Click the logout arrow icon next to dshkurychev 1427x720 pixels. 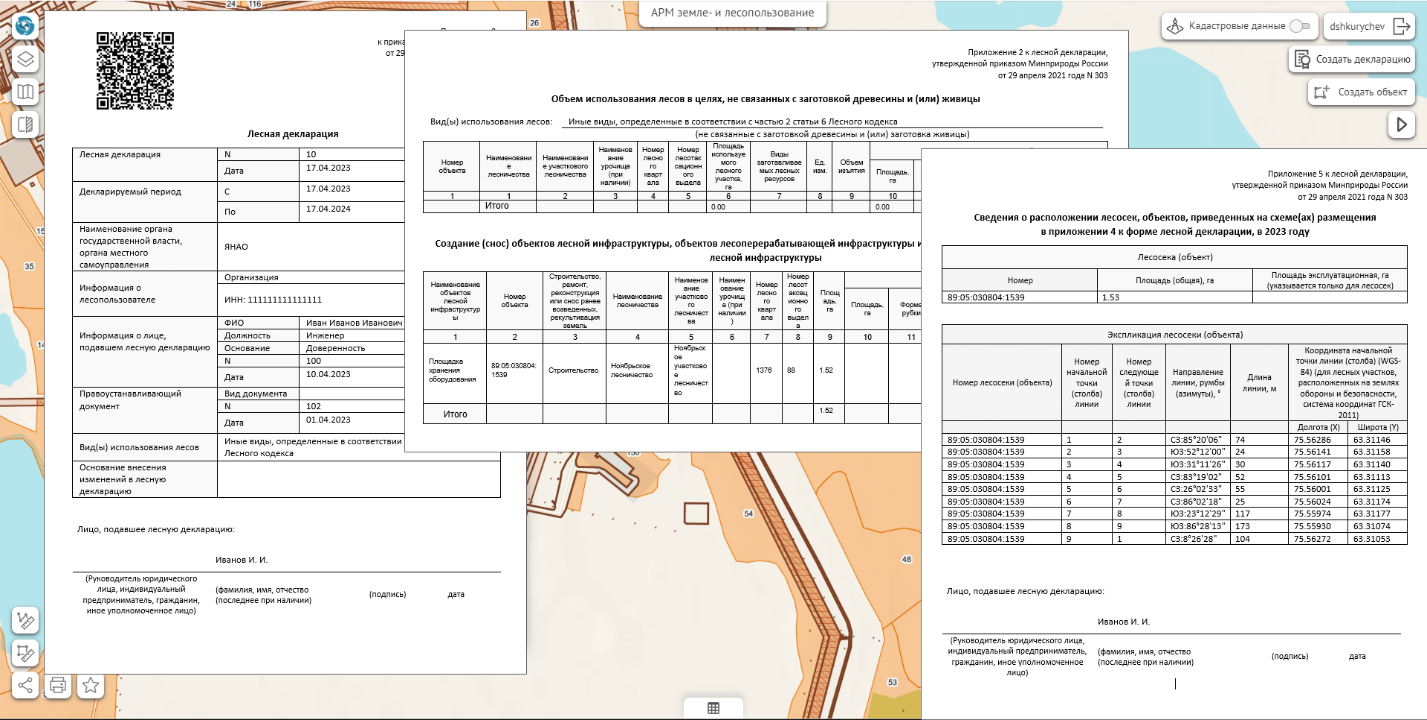click(1401, 27)
